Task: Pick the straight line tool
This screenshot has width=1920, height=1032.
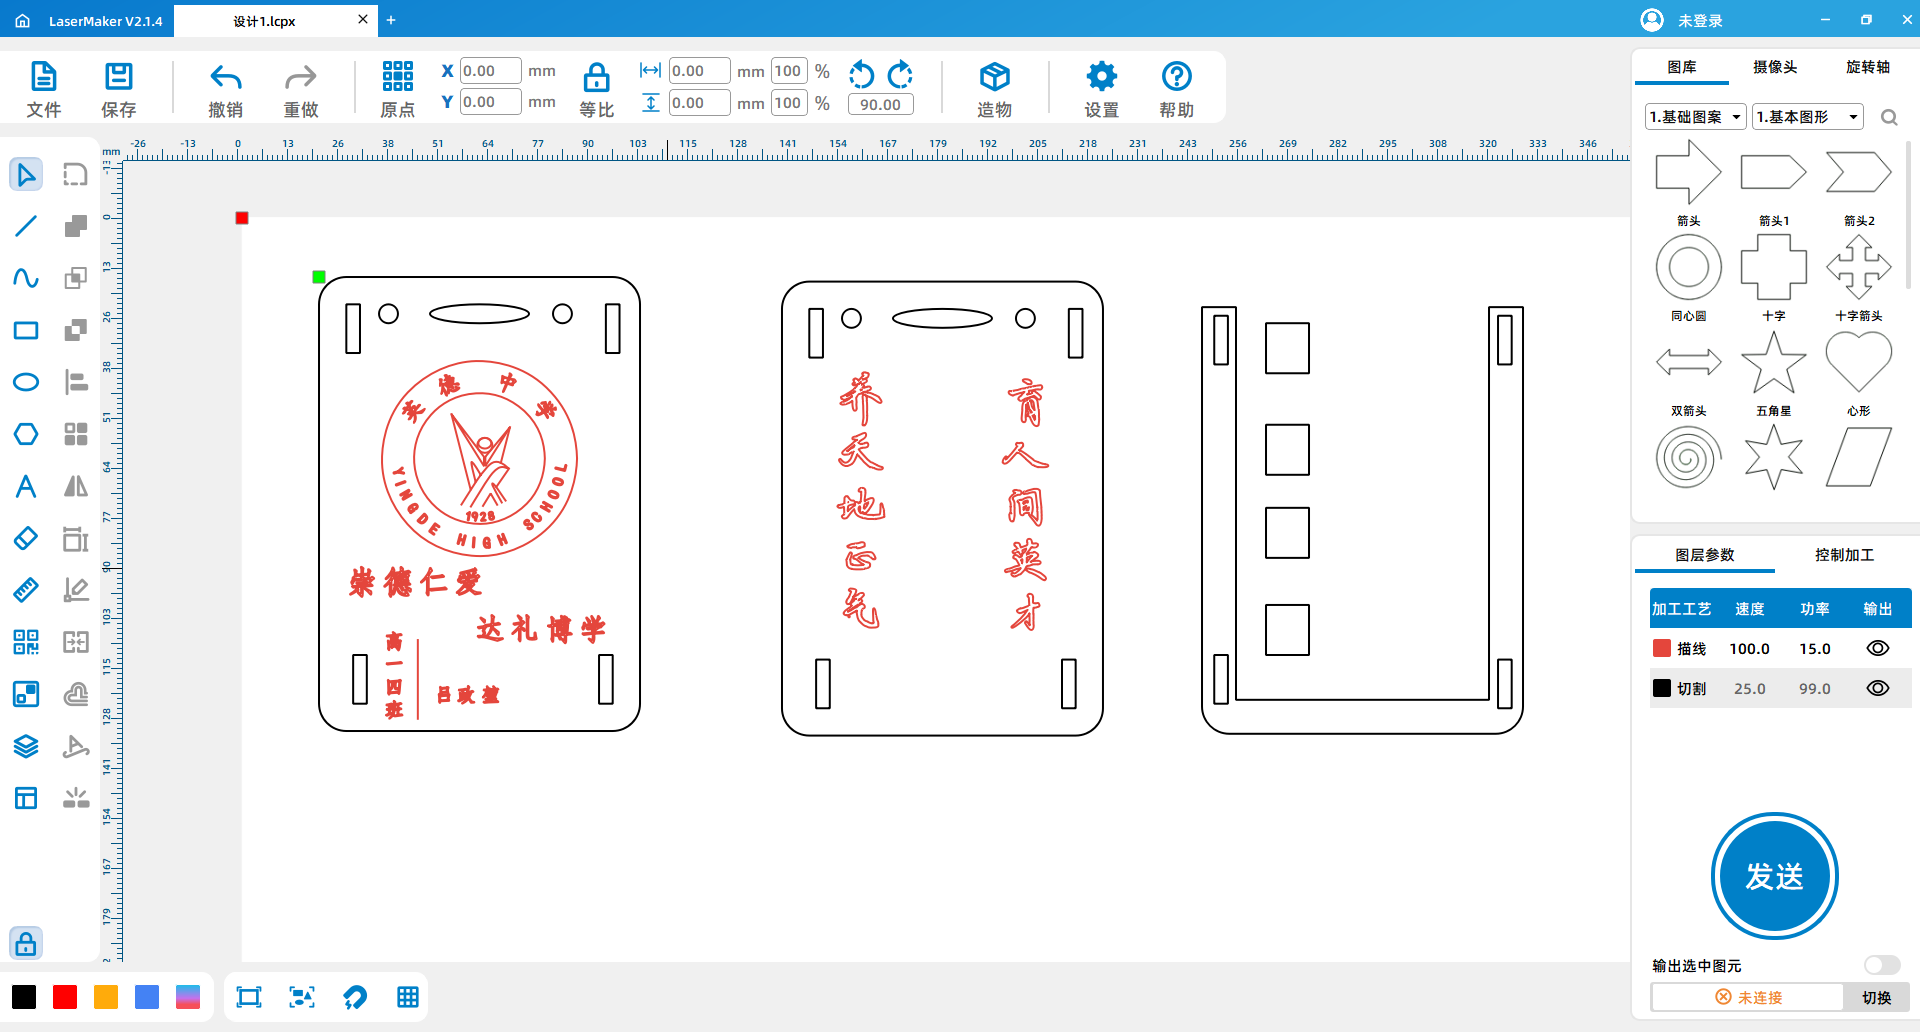Action: pyautogui.click(x=26, y=226)
